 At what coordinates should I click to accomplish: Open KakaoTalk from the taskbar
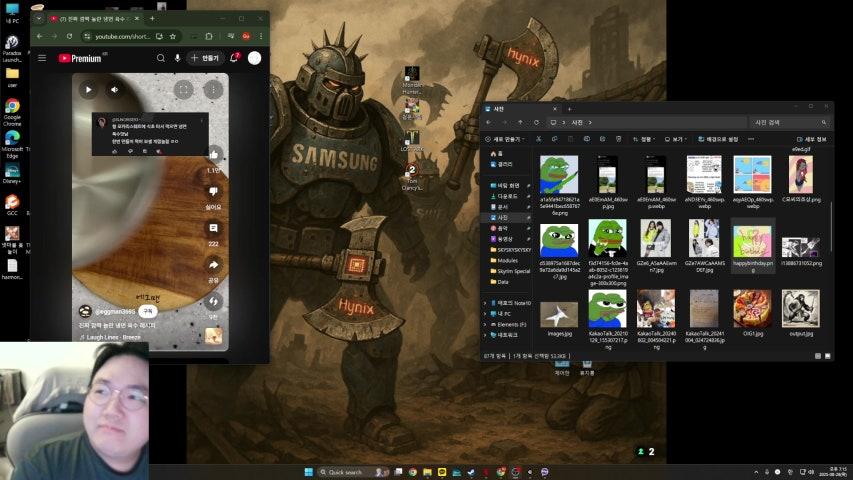point(442,472)
